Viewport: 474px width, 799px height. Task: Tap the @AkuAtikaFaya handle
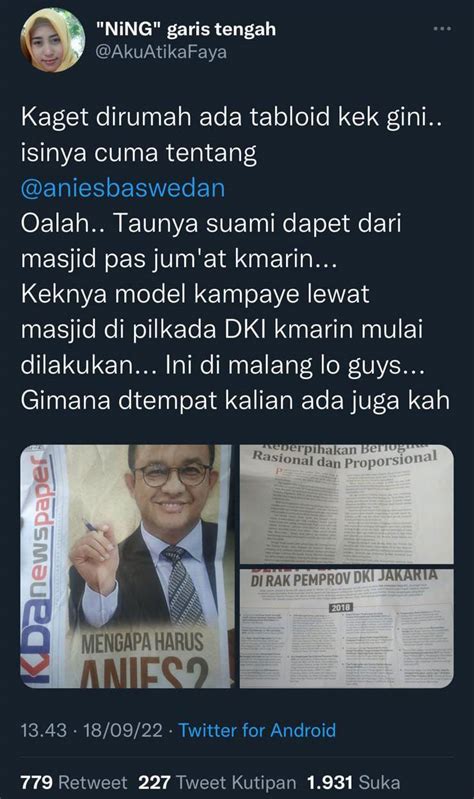pos(161,52)
